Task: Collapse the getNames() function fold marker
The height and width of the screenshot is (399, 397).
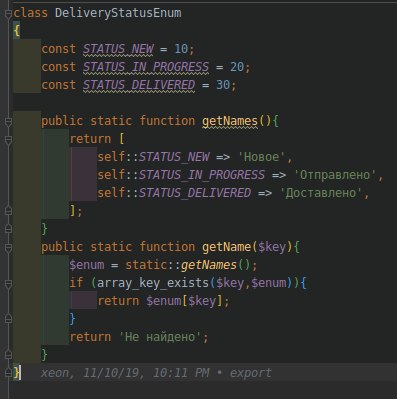Action: (8, 122)
